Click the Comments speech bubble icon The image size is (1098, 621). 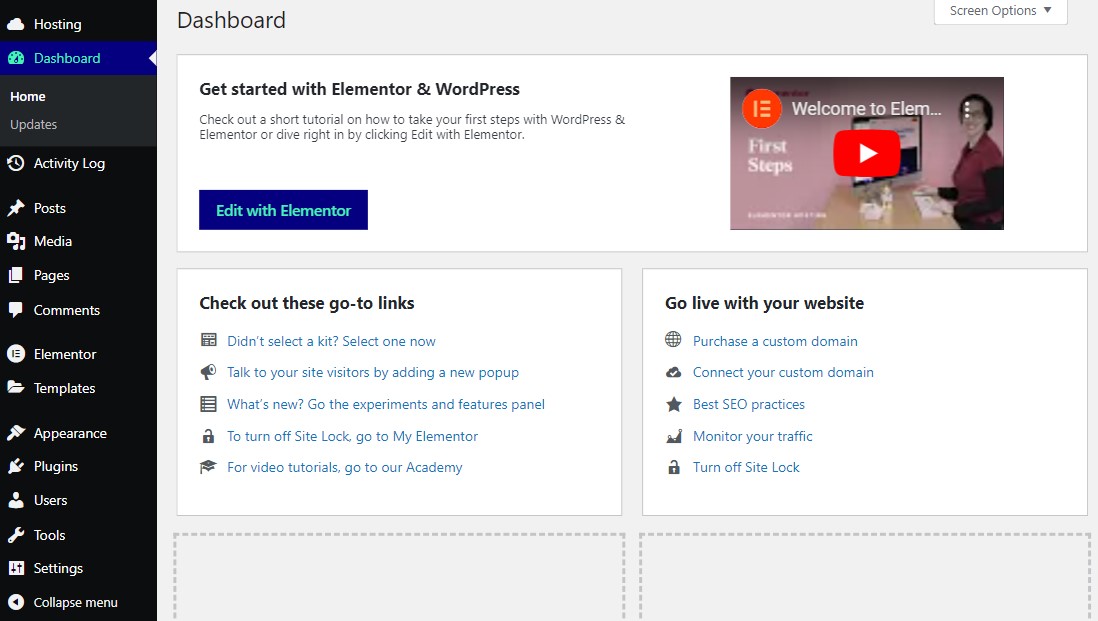click(x=16, y=310)
